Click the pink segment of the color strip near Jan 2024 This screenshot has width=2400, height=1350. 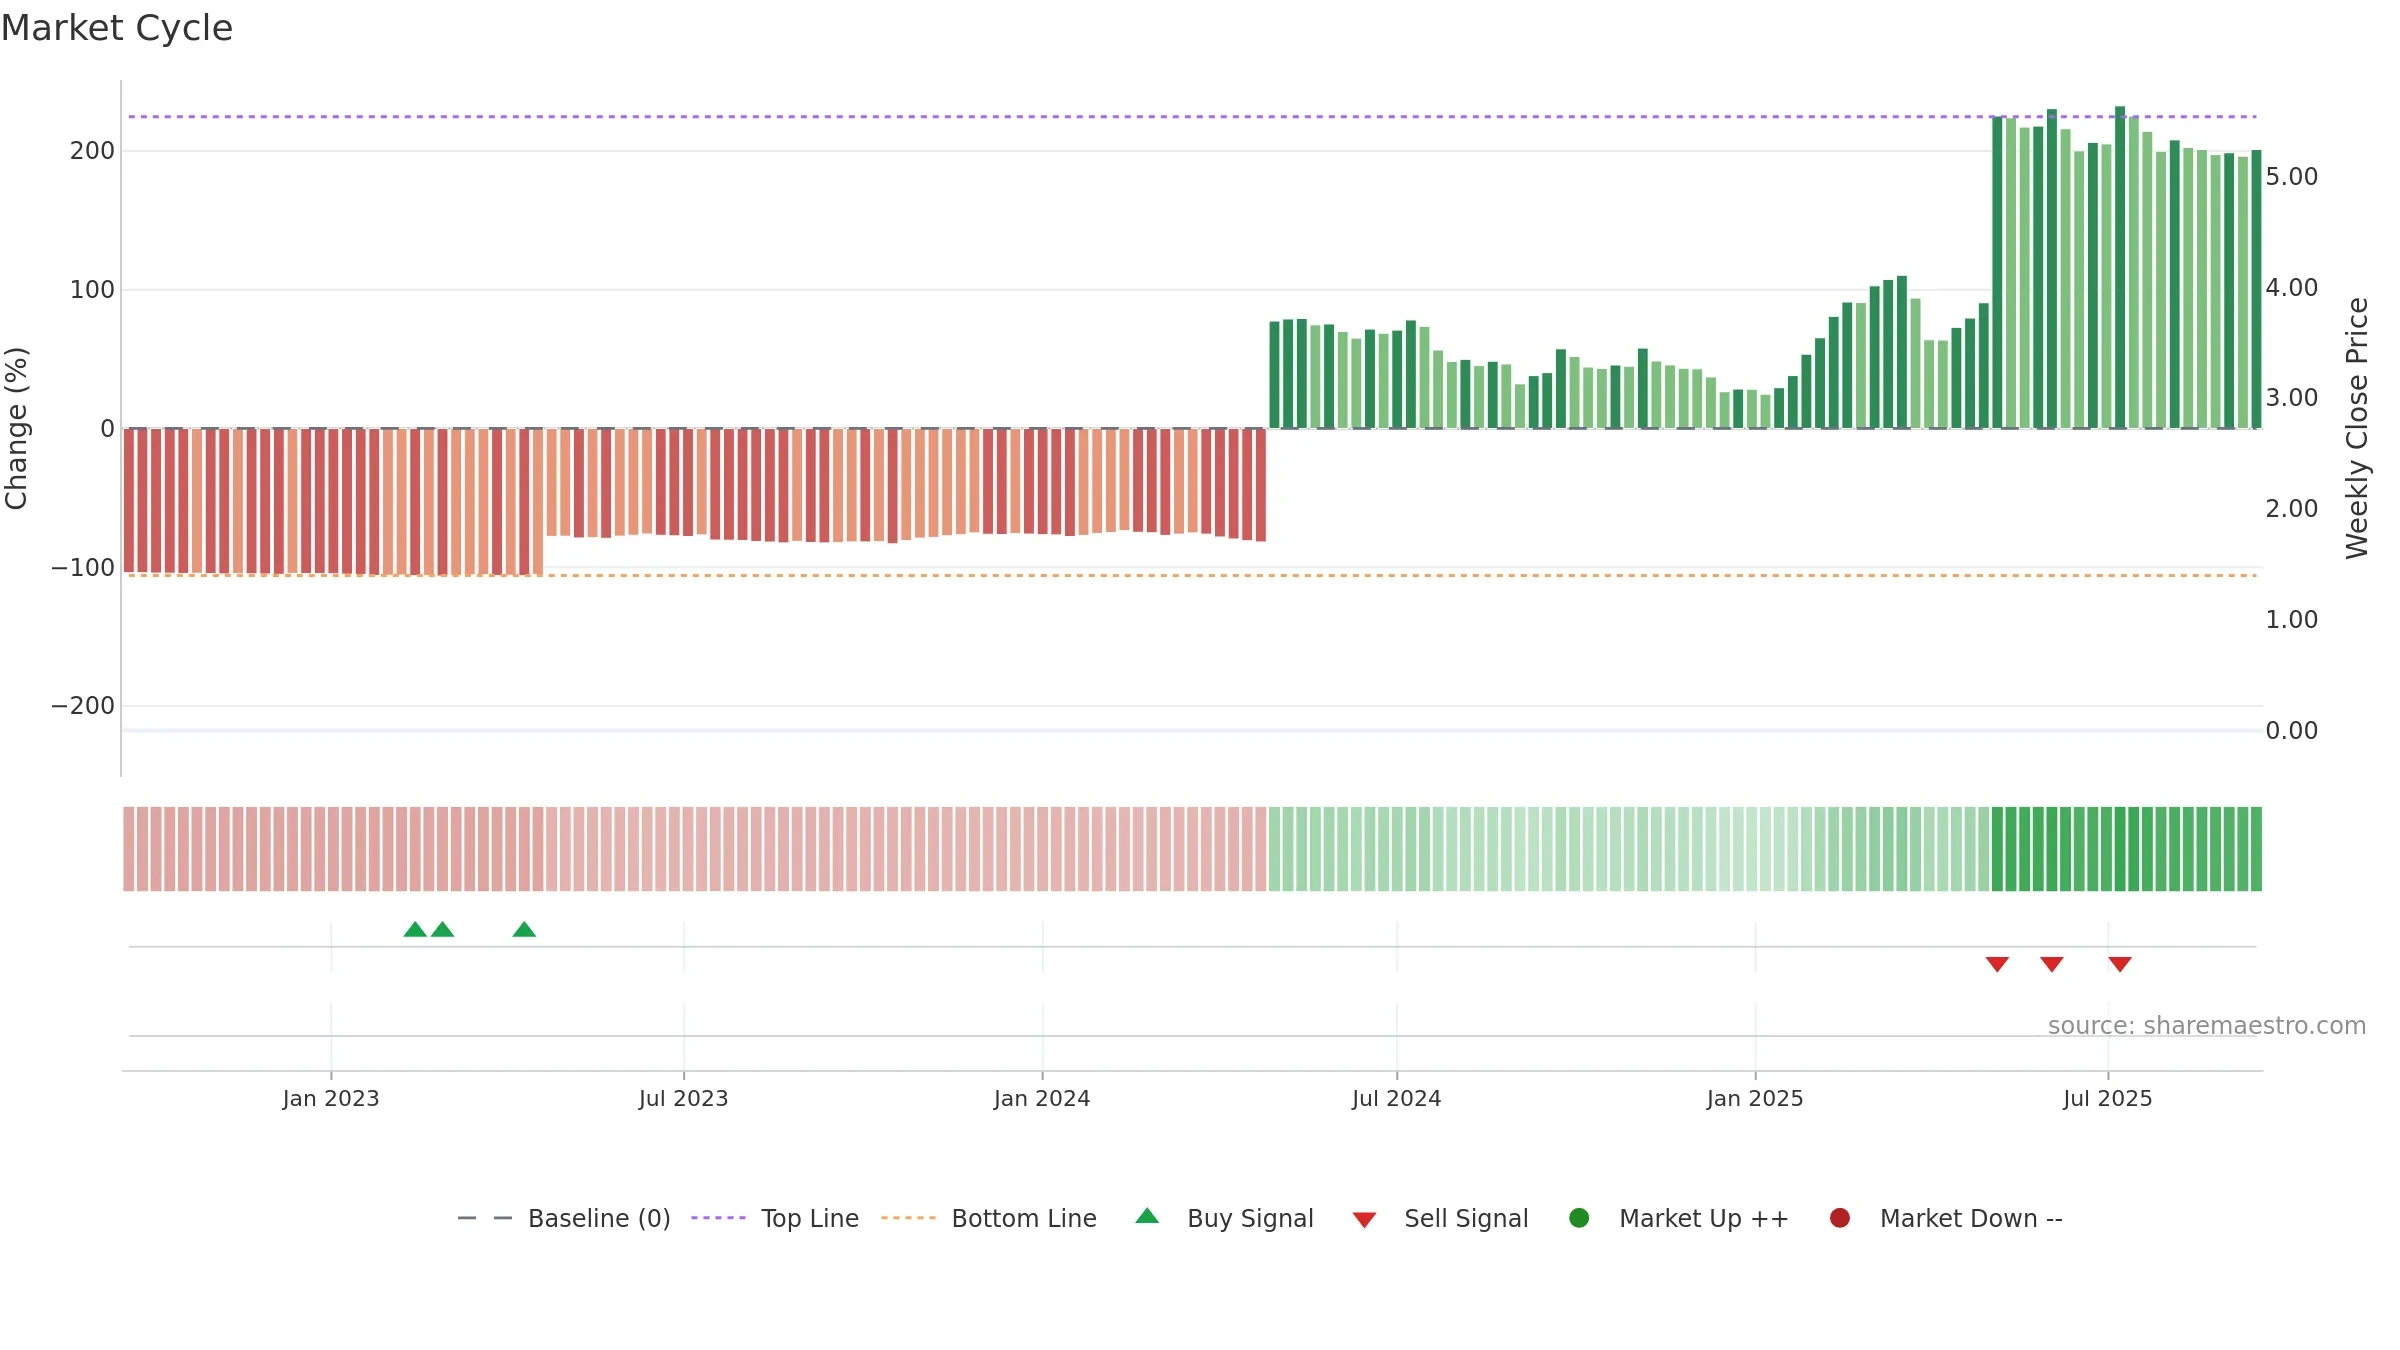click(x=1042, y=849)
